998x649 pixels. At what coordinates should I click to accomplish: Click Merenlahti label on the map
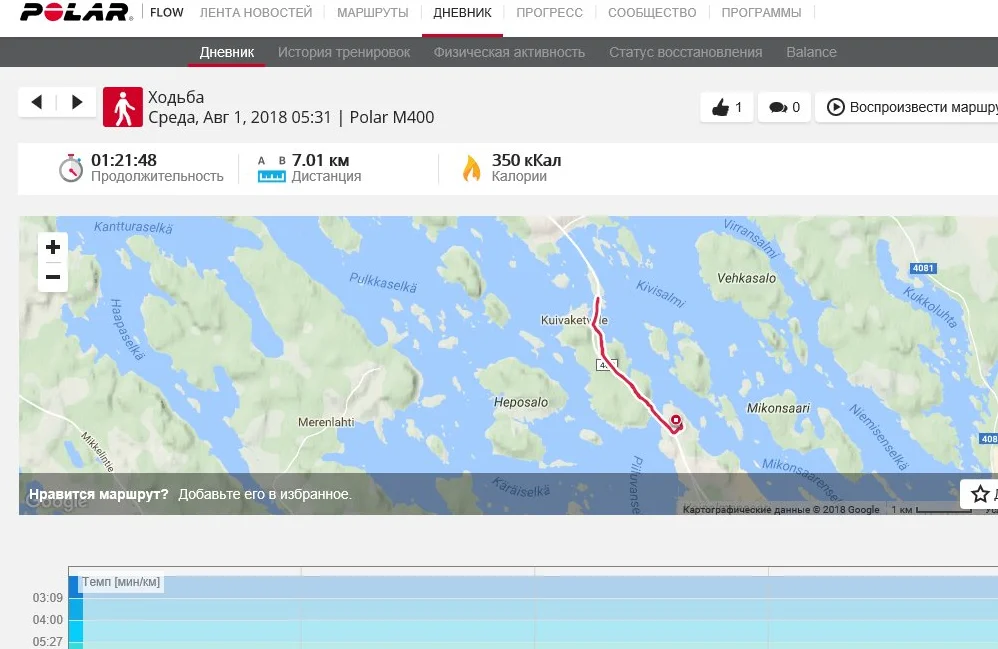pos(326,422)
